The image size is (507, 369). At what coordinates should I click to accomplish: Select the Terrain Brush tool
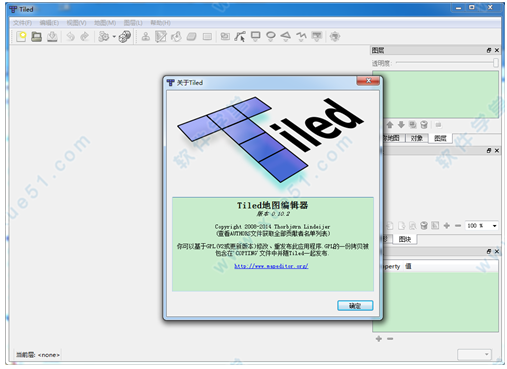161,36
